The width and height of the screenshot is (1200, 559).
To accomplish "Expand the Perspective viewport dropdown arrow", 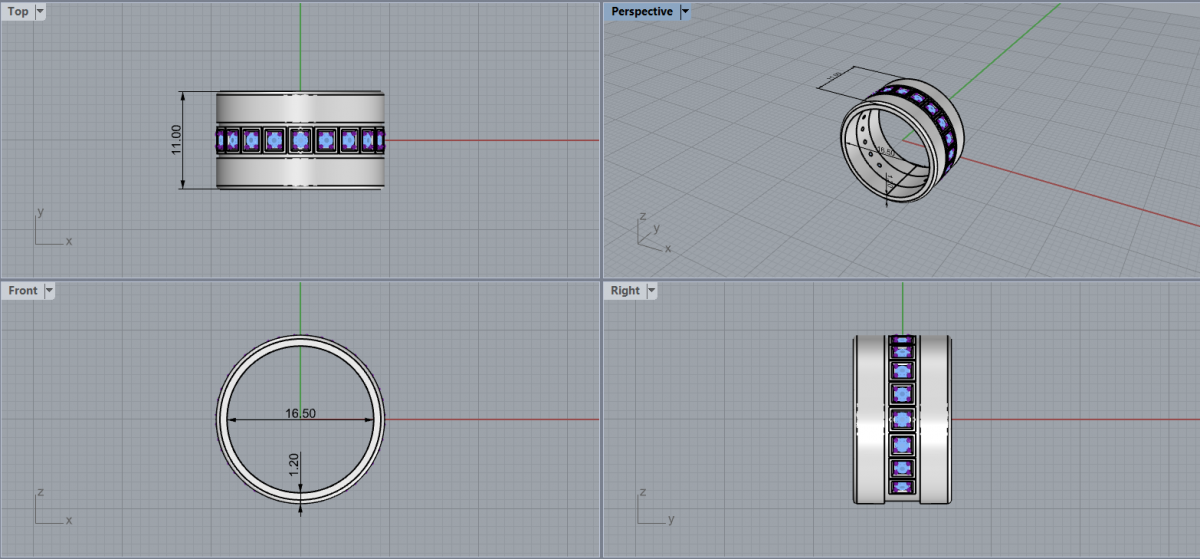I will pos(685,12).
